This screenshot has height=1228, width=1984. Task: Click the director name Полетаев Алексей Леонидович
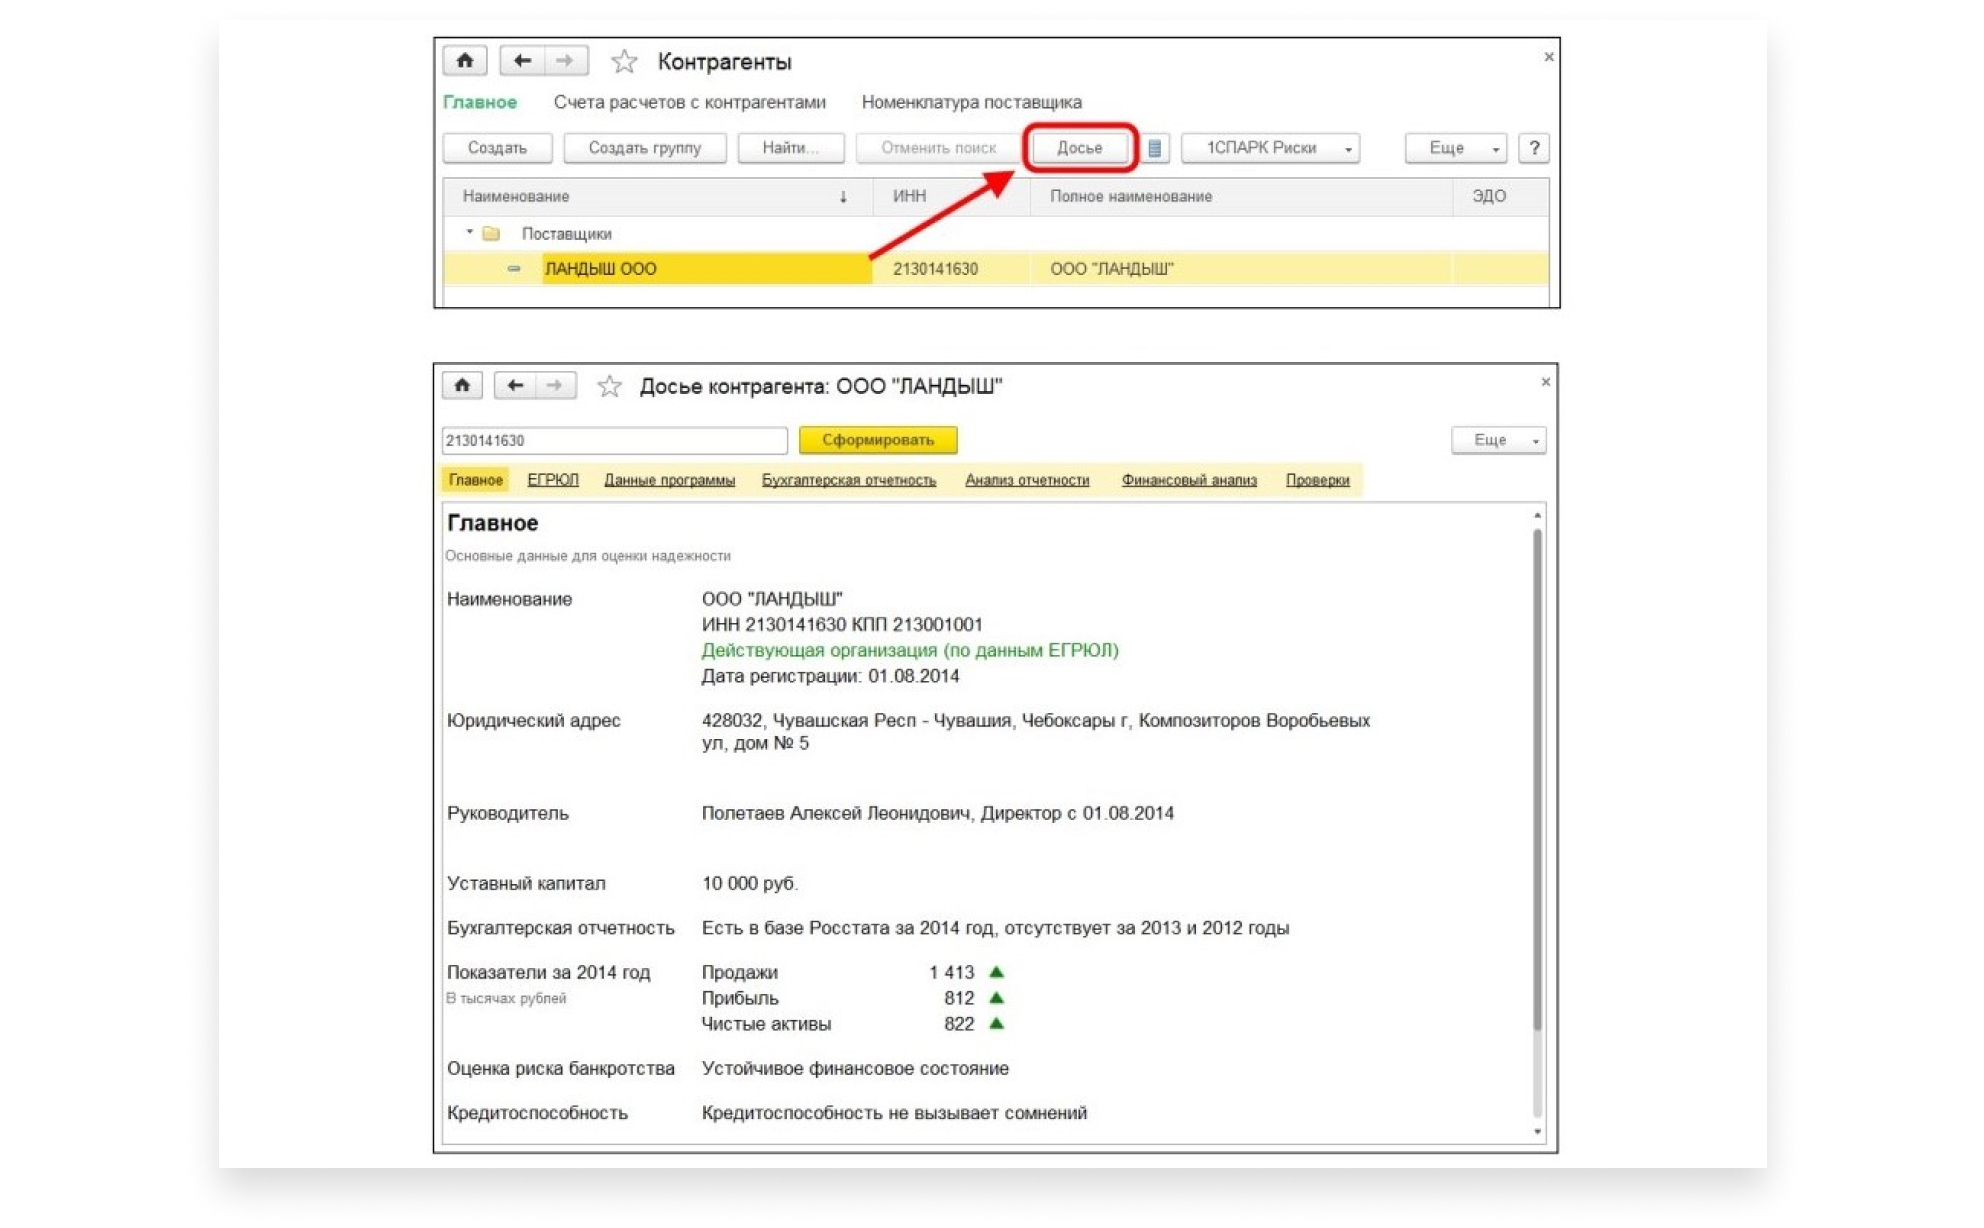pyautogui.click(x=835, y=813)
